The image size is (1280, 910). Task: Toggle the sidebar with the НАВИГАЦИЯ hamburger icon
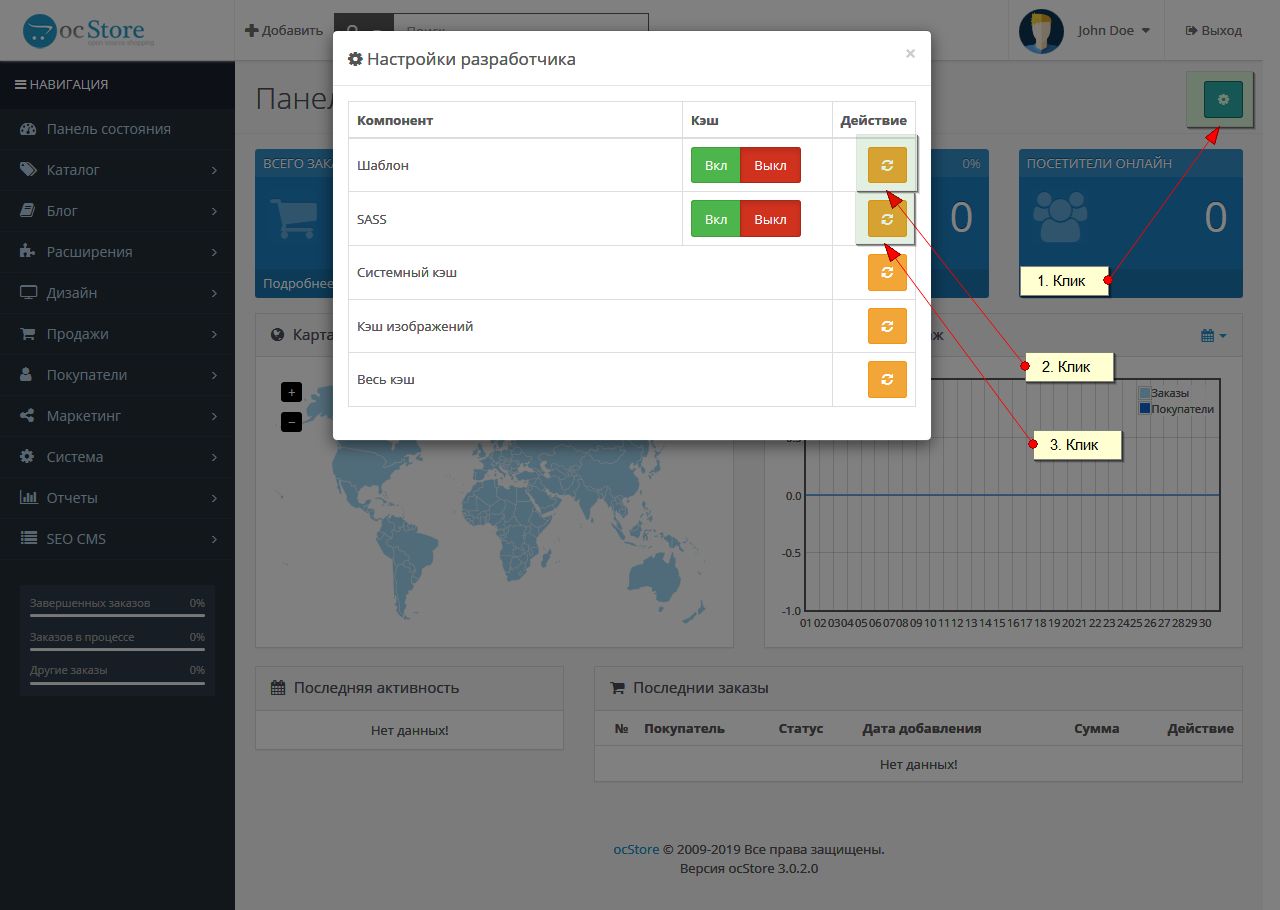(20, 85)
